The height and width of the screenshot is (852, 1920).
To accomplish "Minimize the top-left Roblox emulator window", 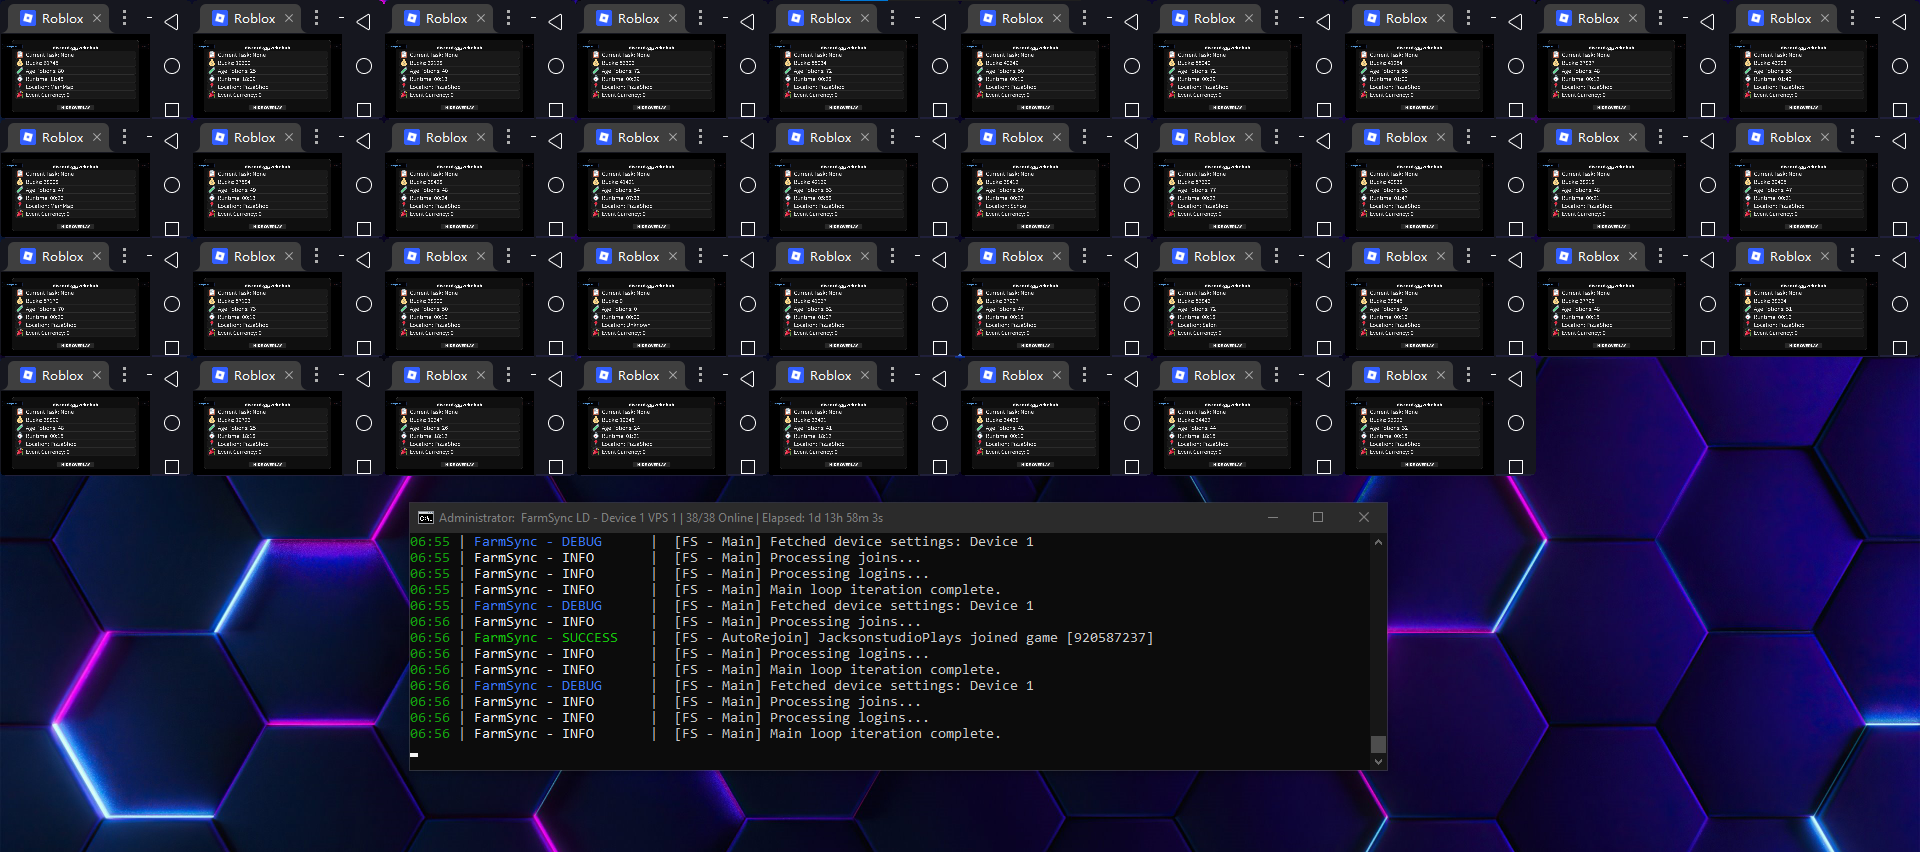I will click(x=149, y=18).
